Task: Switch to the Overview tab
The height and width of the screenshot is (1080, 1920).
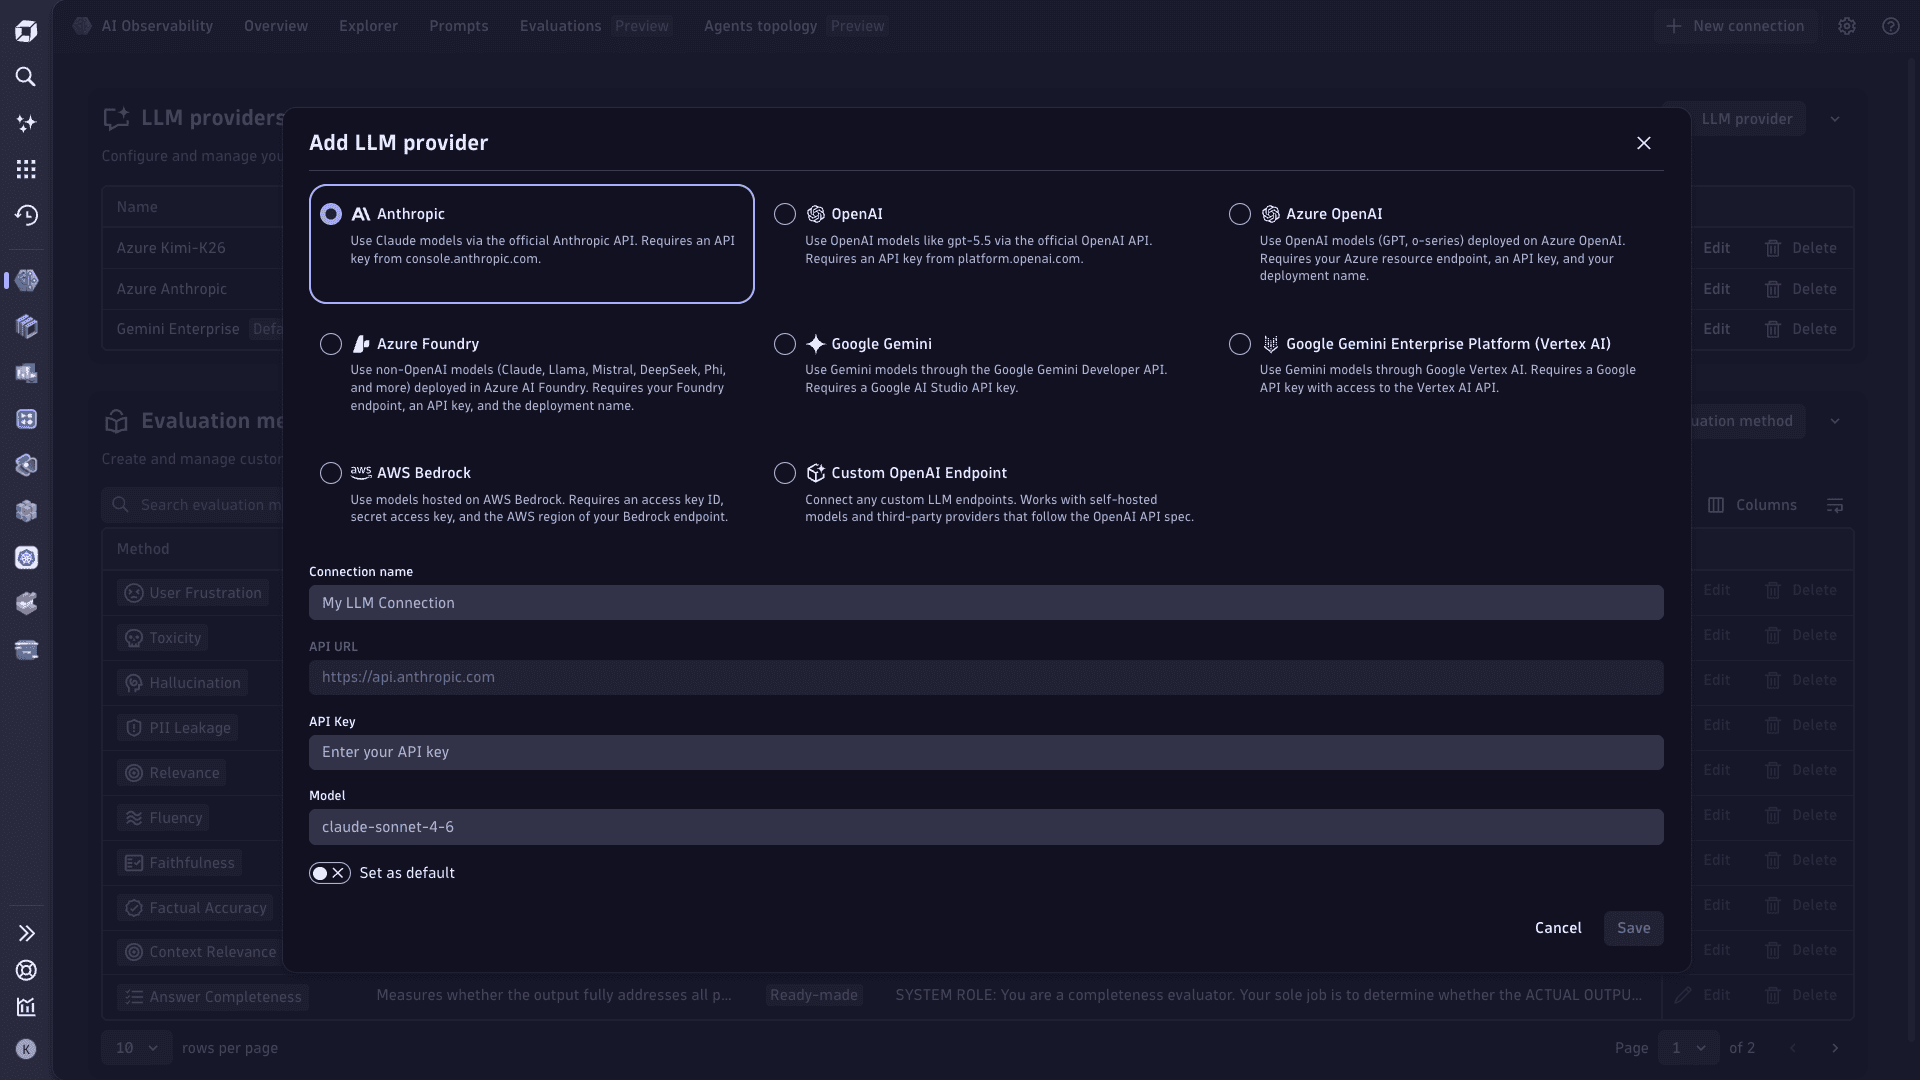Action: click(276, 26)
